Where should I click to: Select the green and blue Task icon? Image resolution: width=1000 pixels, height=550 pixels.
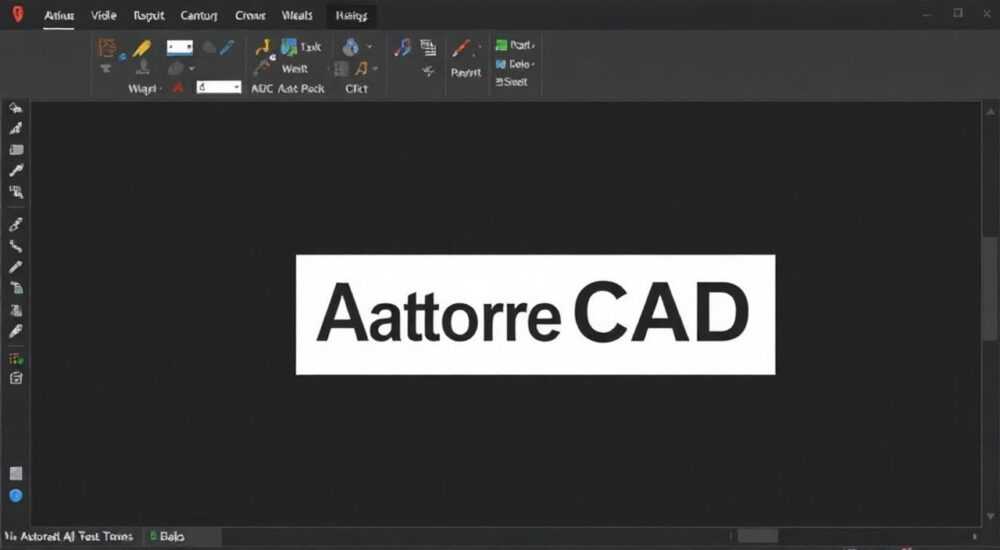[x=290, y=47]
